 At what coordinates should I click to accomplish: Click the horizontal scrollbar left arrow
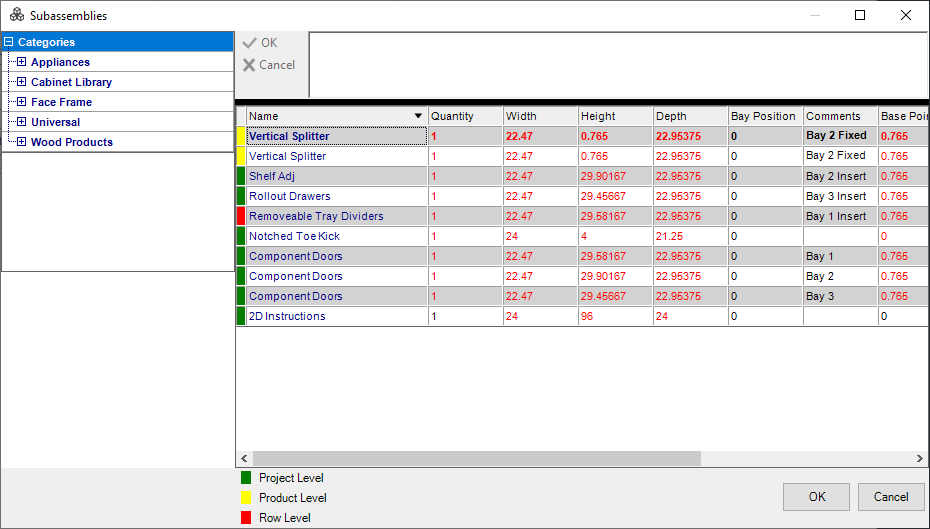click(x=244, y=458)
